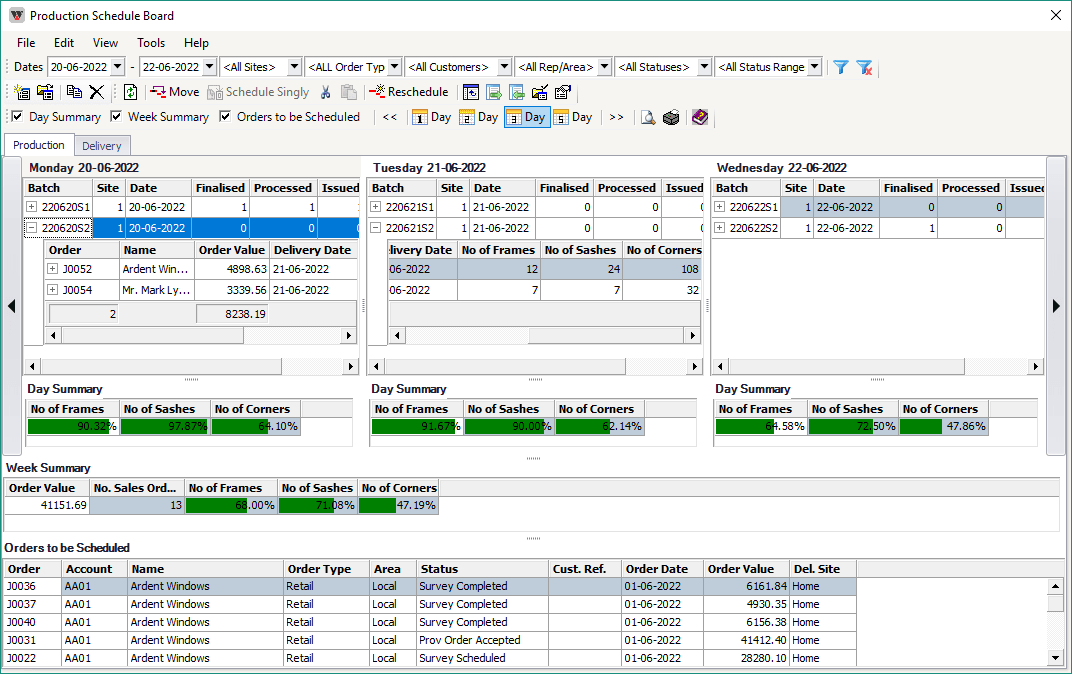Click the Move button
The width and height of the screenshot is (1072, 674).
tap(174, 92)
